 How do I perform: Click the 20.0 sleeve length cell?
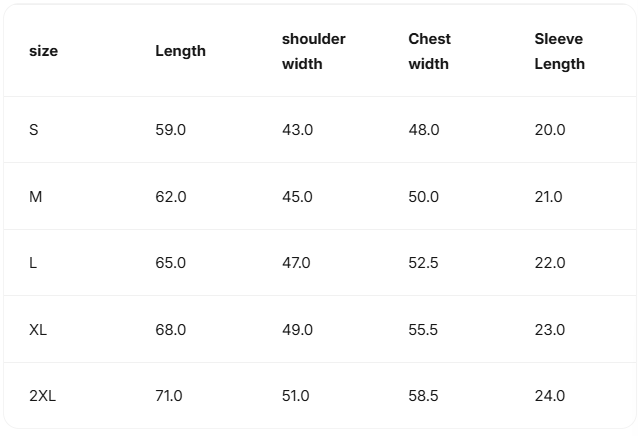coord(550,130)
